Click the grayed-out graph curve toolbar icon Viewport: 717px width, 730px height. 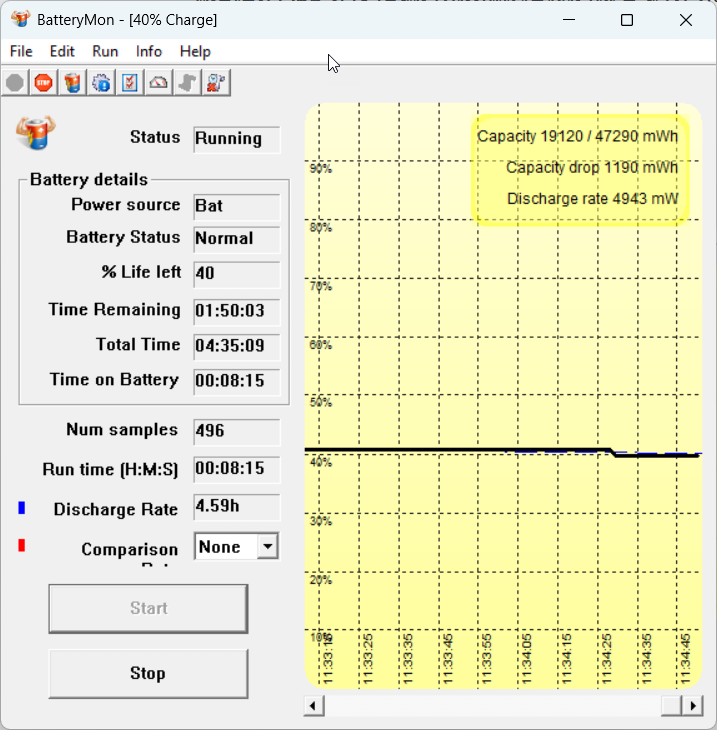click(187, 83)
